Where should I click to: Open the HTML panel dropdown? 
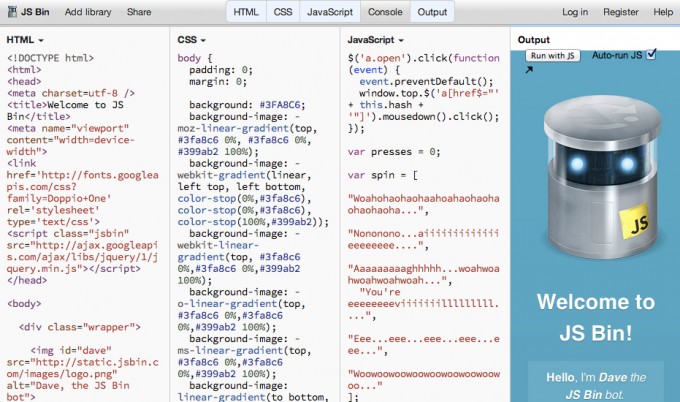pyautogui.click(x=25, y=40)
